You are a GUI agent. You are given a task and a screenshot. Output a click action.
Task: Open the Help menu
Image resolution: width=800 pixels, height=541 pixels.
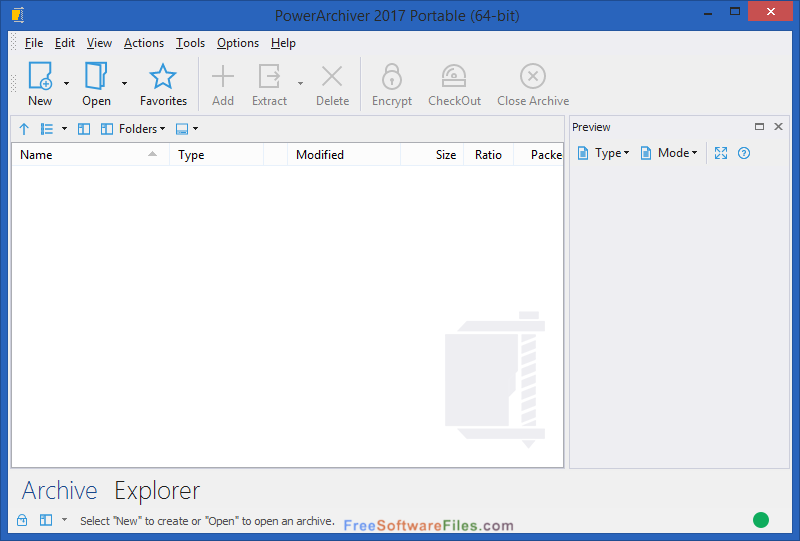(x=283, y=43)
